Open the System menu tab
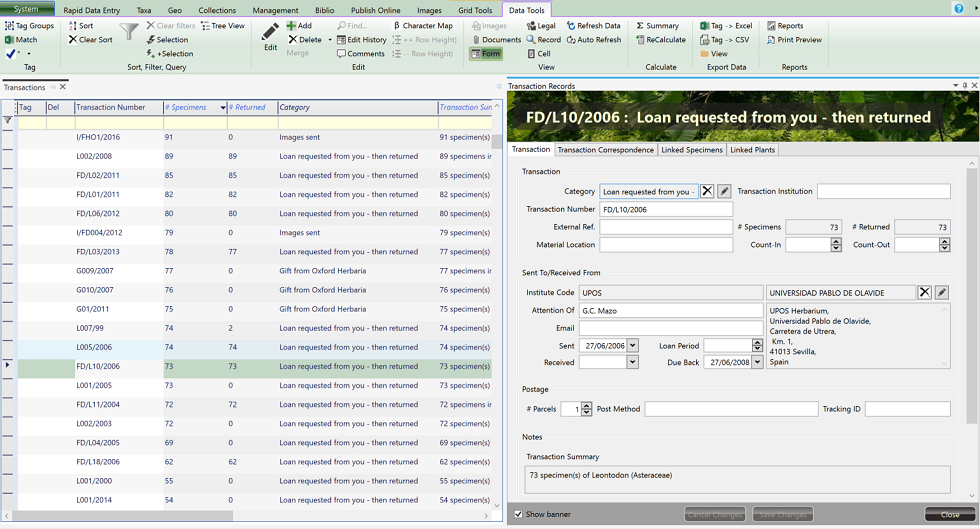The width and height of the screenshot is (980, 529). point(26,9)
